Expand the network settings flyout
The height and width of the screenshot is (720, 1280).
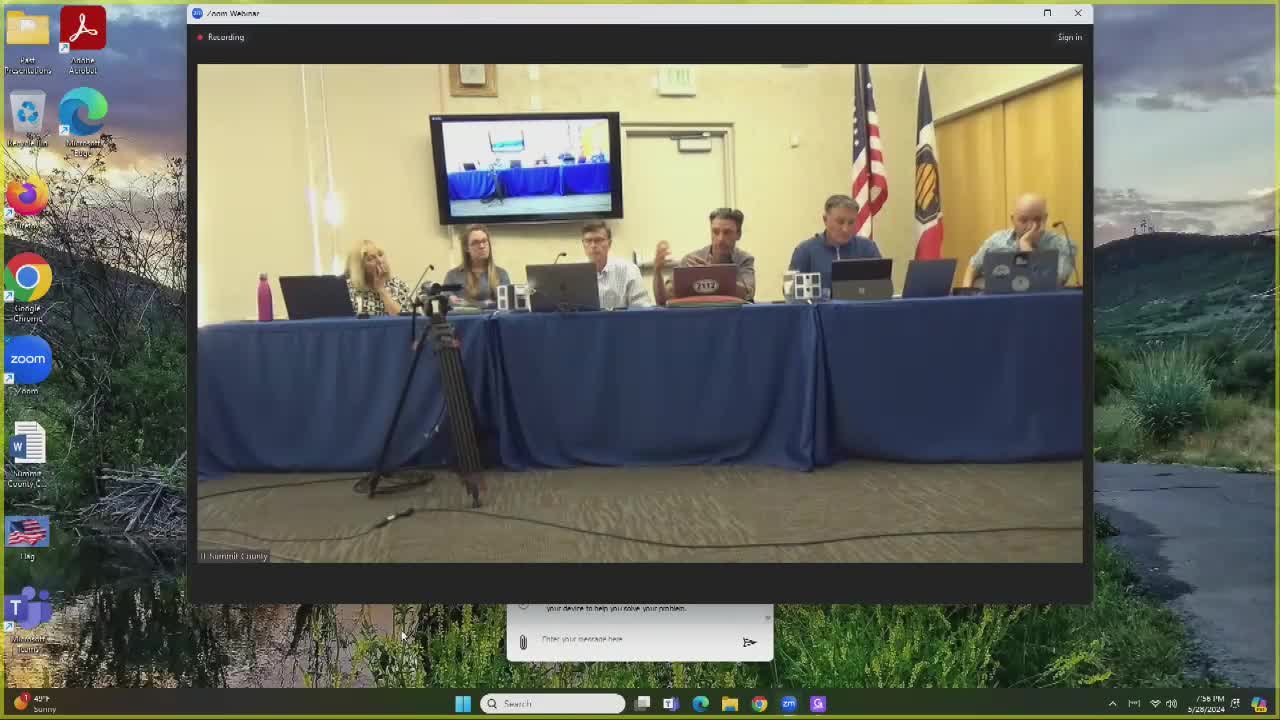pyautogui.click(x=1155, y=703)
